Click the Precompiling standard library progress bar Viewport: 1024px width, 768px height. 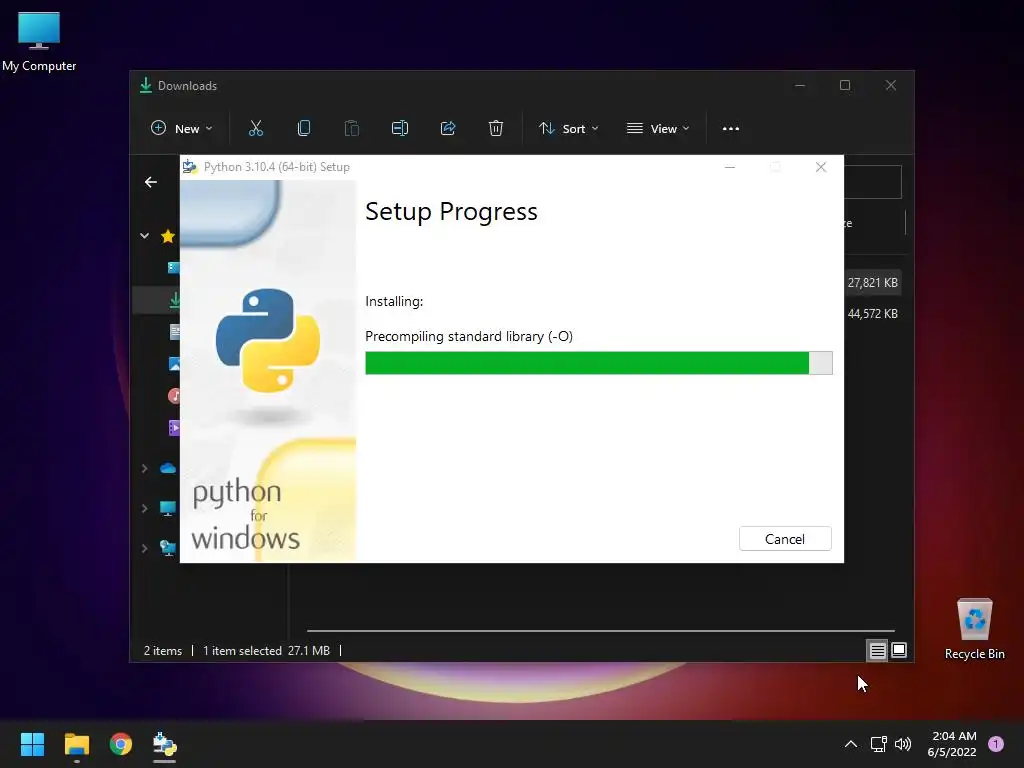(x=598, y=363)
